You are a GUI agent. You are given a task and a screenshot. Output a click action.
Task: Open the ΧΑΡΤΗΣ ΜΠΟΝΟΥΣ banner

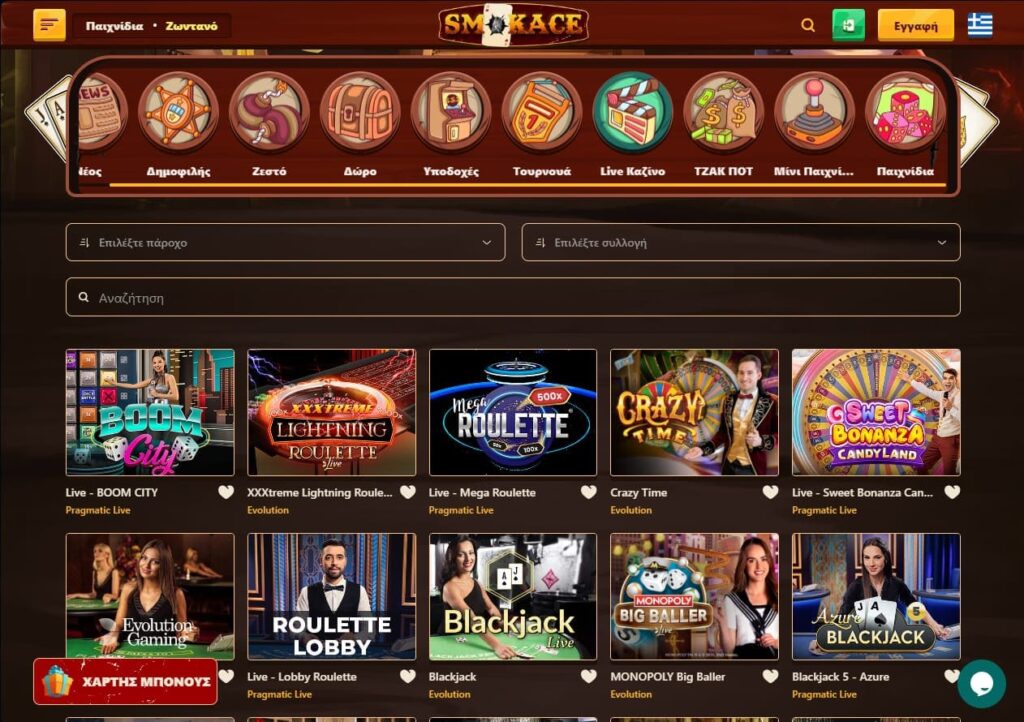(125, 682)
